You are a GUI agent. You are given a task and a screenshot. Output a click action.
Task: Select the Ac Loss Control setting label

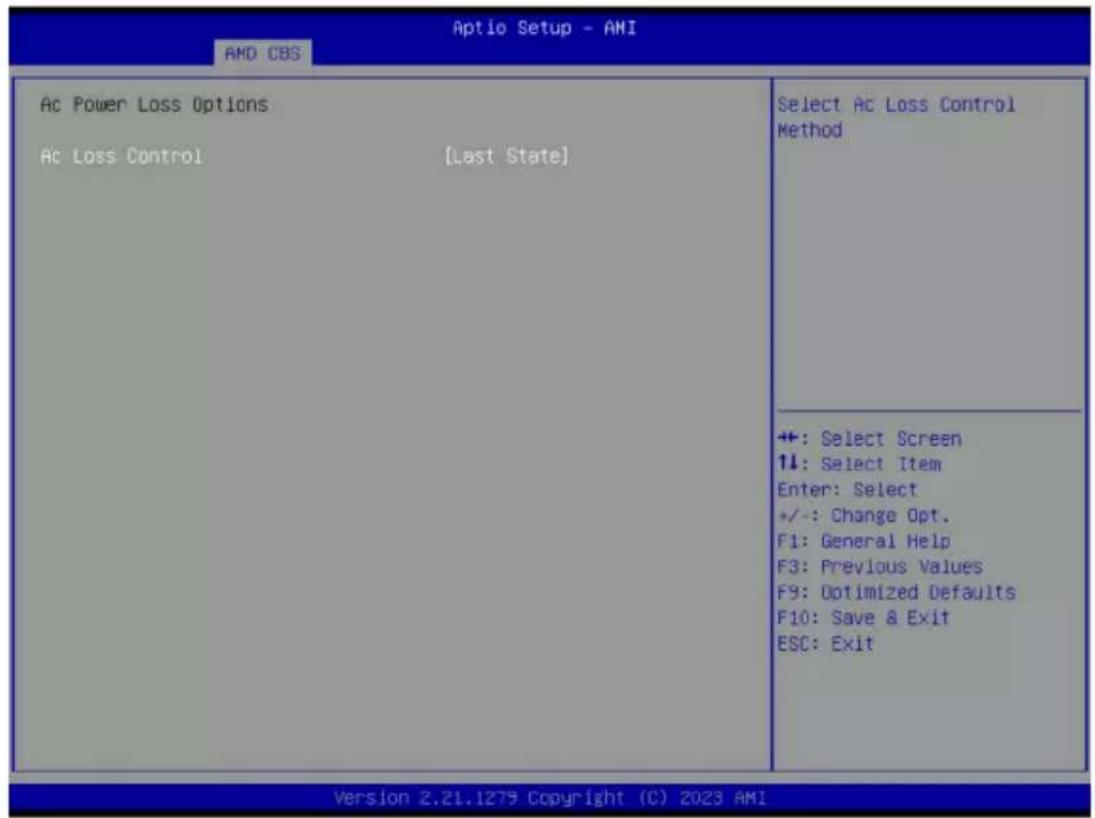point(122,156)
